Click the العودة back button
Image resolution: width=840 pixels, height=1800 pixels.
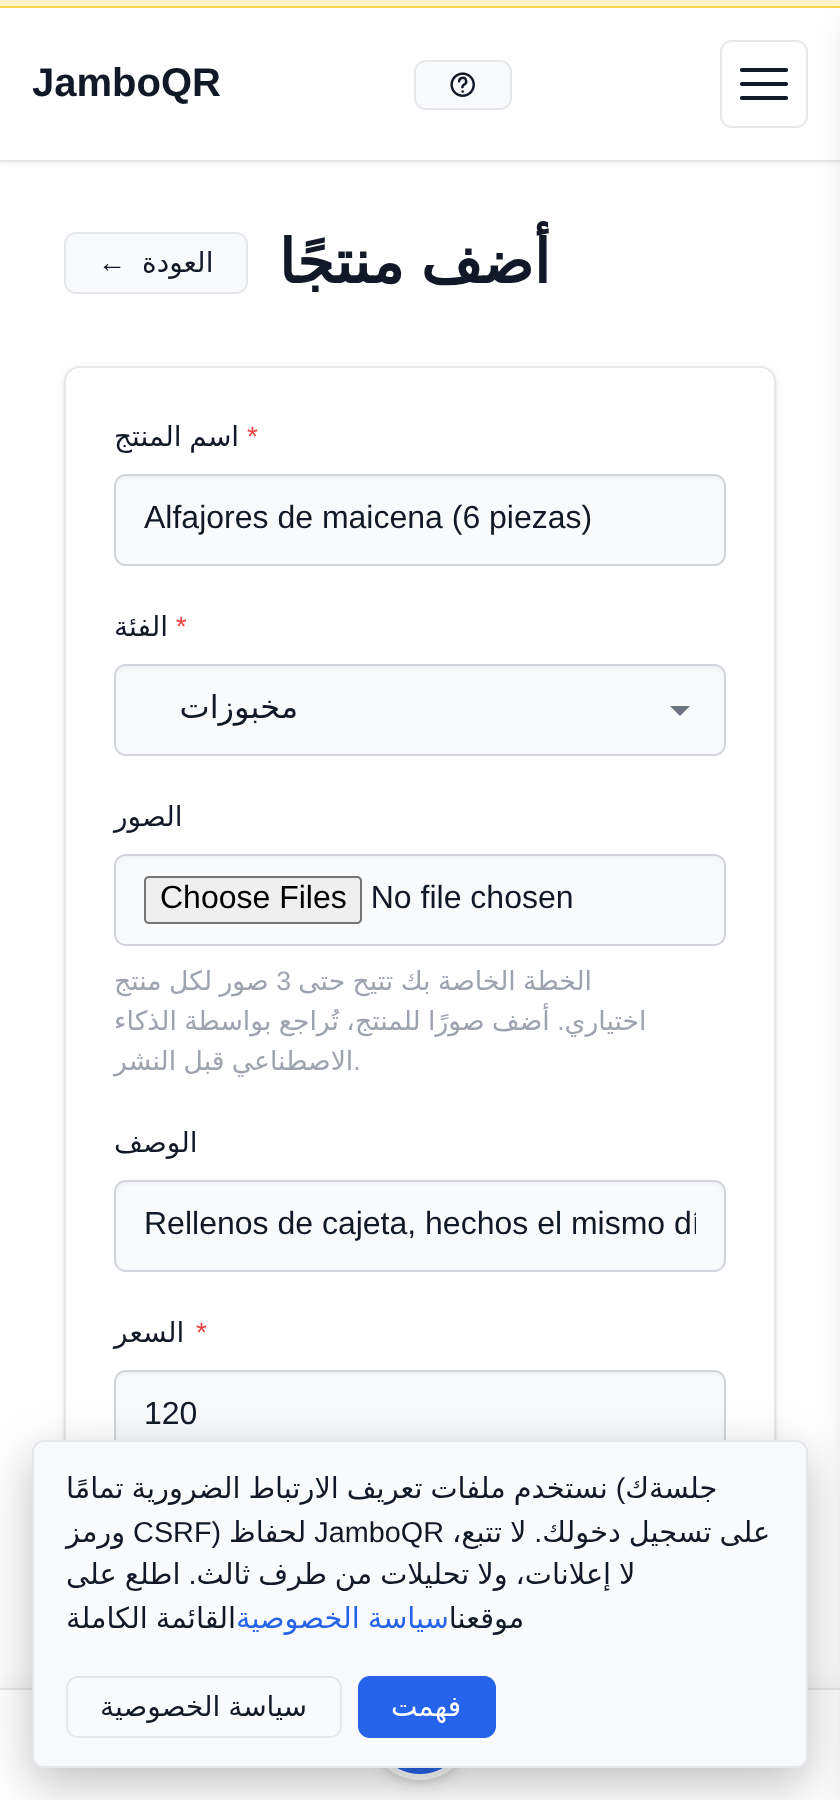click(x=156, y=263)
